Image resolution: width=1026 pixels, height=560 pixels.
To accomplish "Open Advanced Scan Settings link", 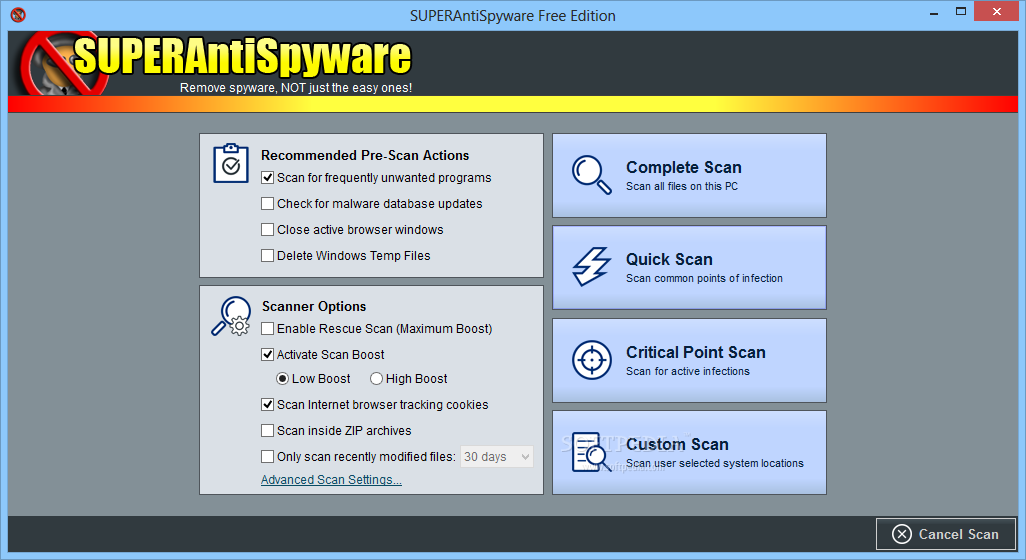I will coord(331,480).
